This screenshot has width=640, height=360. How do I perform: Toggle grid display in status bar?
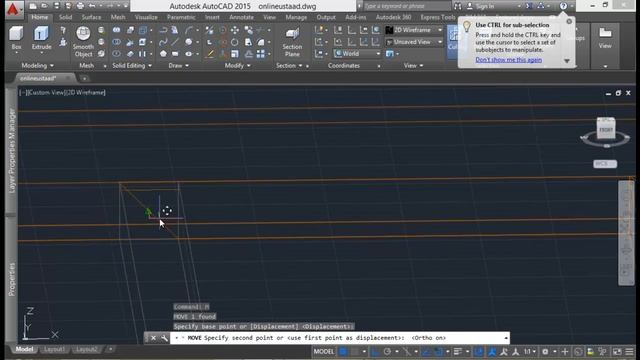coord(343,351)
